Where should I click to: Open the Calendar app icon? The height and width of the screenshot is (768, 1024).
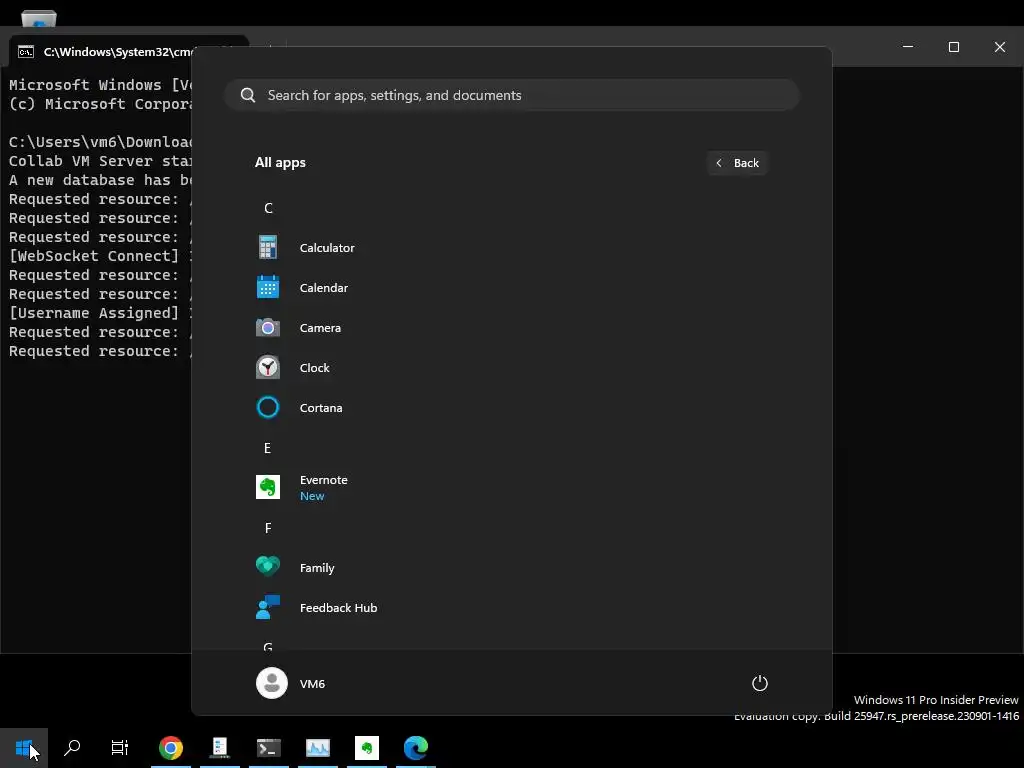point(268,287)
